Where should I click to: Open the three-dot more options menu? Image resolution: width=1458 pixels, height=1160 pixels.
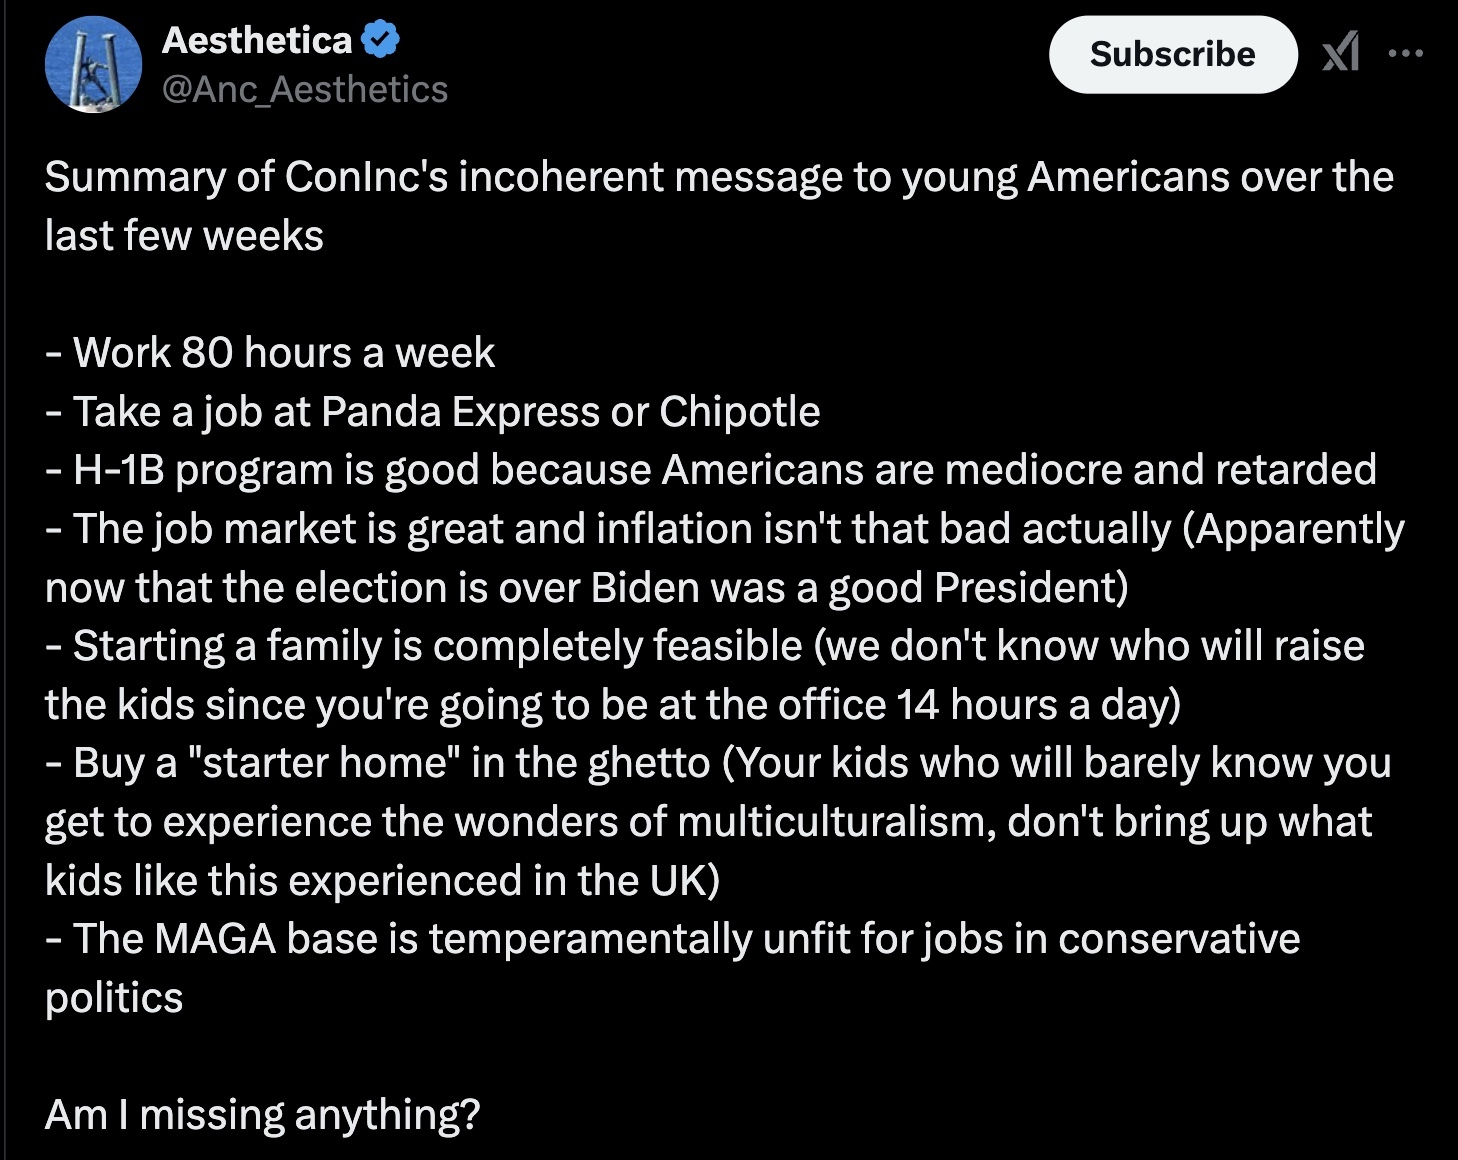point(1405,53)
